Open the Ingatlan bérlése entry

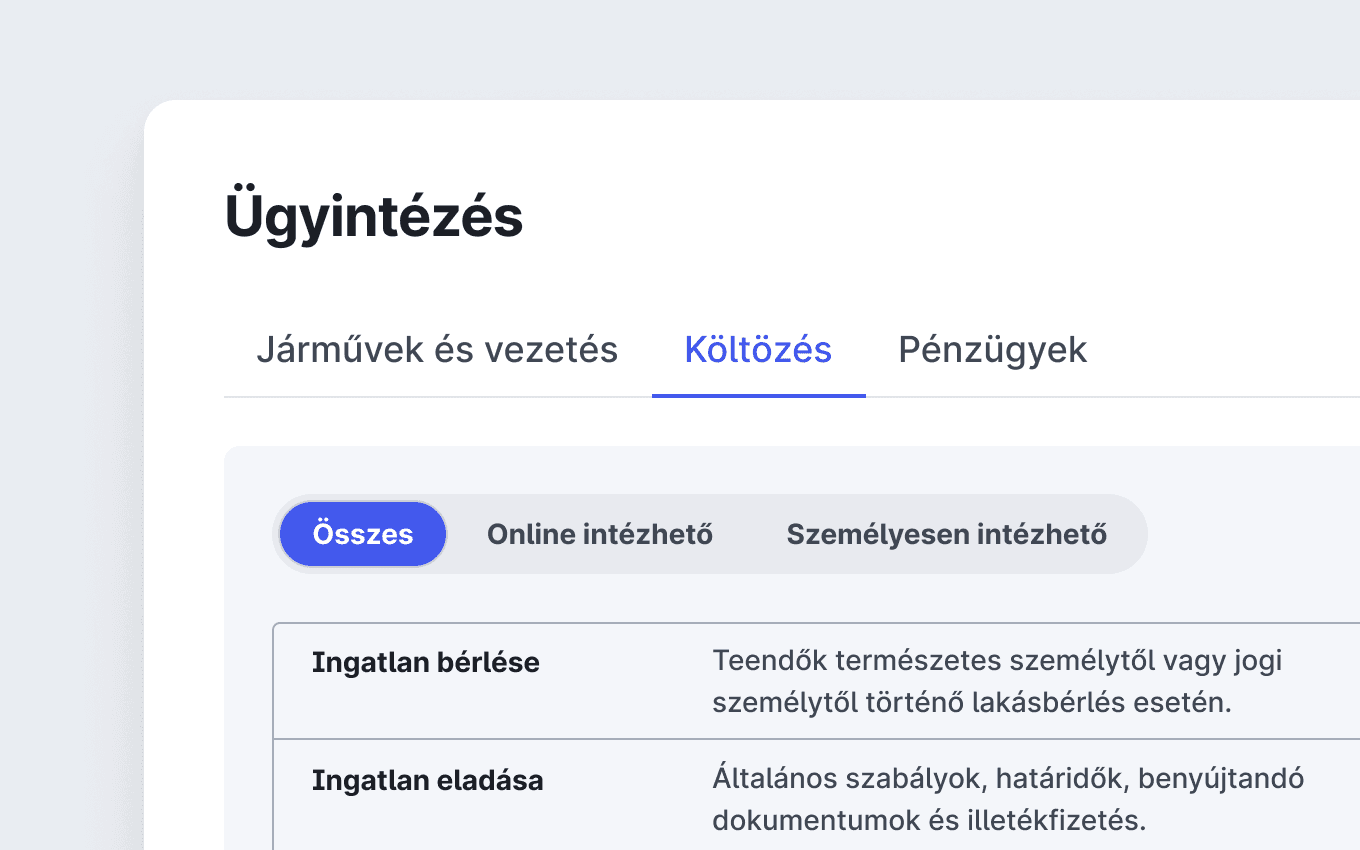816,681
